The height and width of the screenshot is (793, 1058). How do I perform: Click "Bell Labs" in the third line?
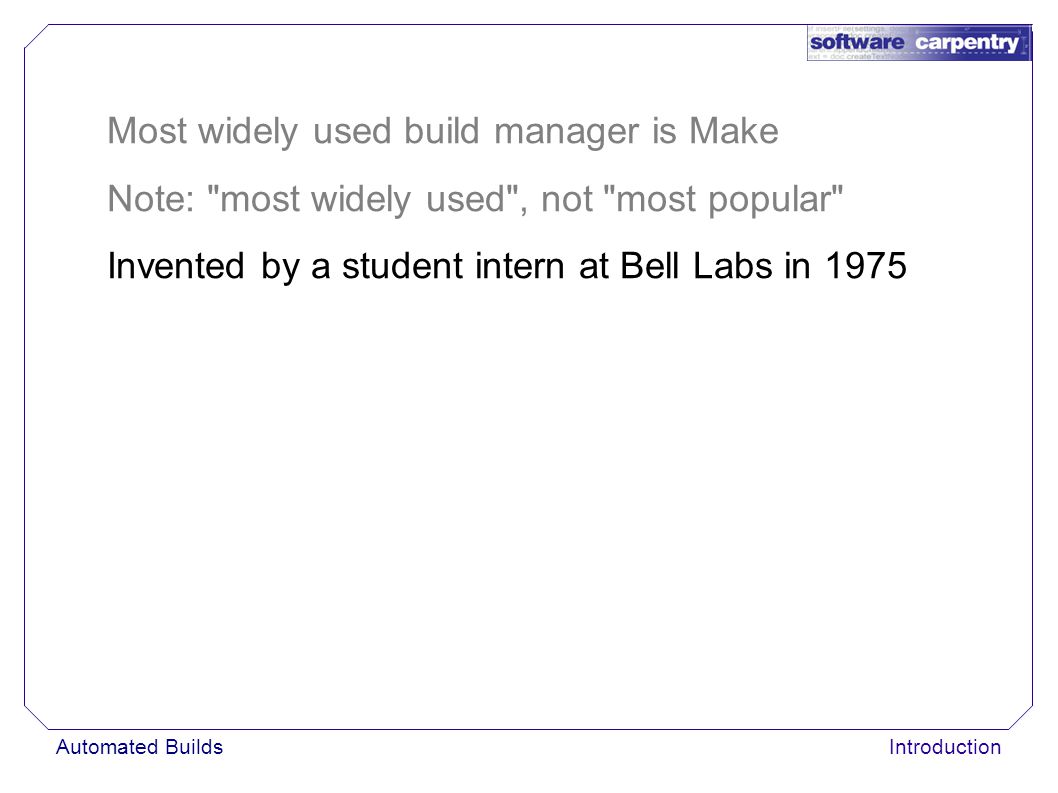point(696,266)
